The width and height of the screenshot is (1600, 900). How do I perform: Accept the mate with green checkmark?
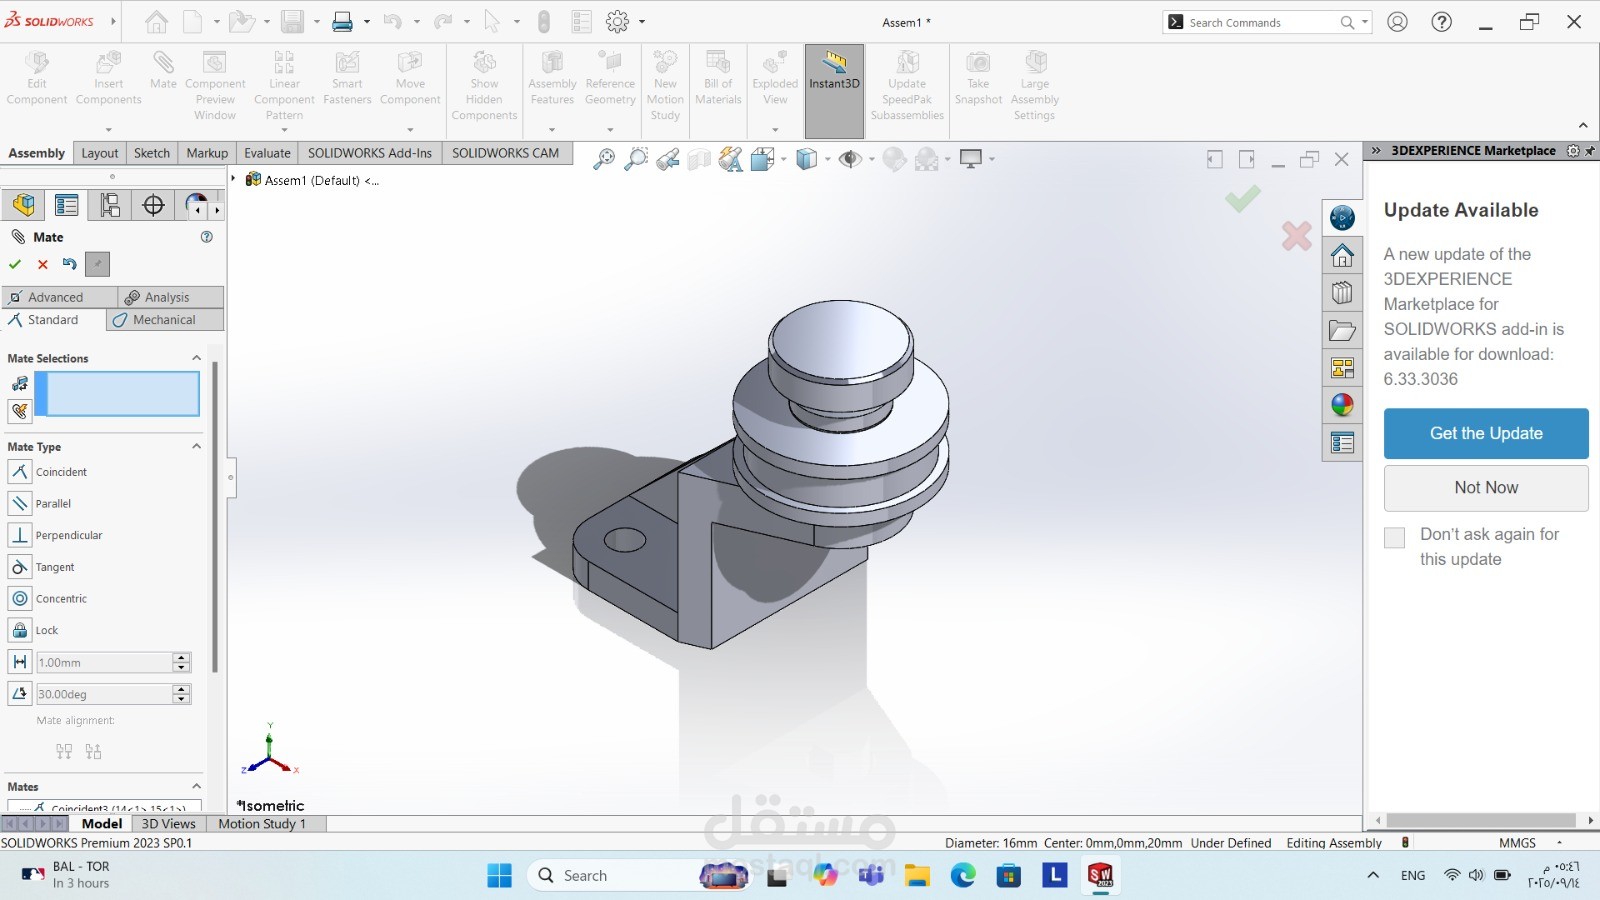15,264
